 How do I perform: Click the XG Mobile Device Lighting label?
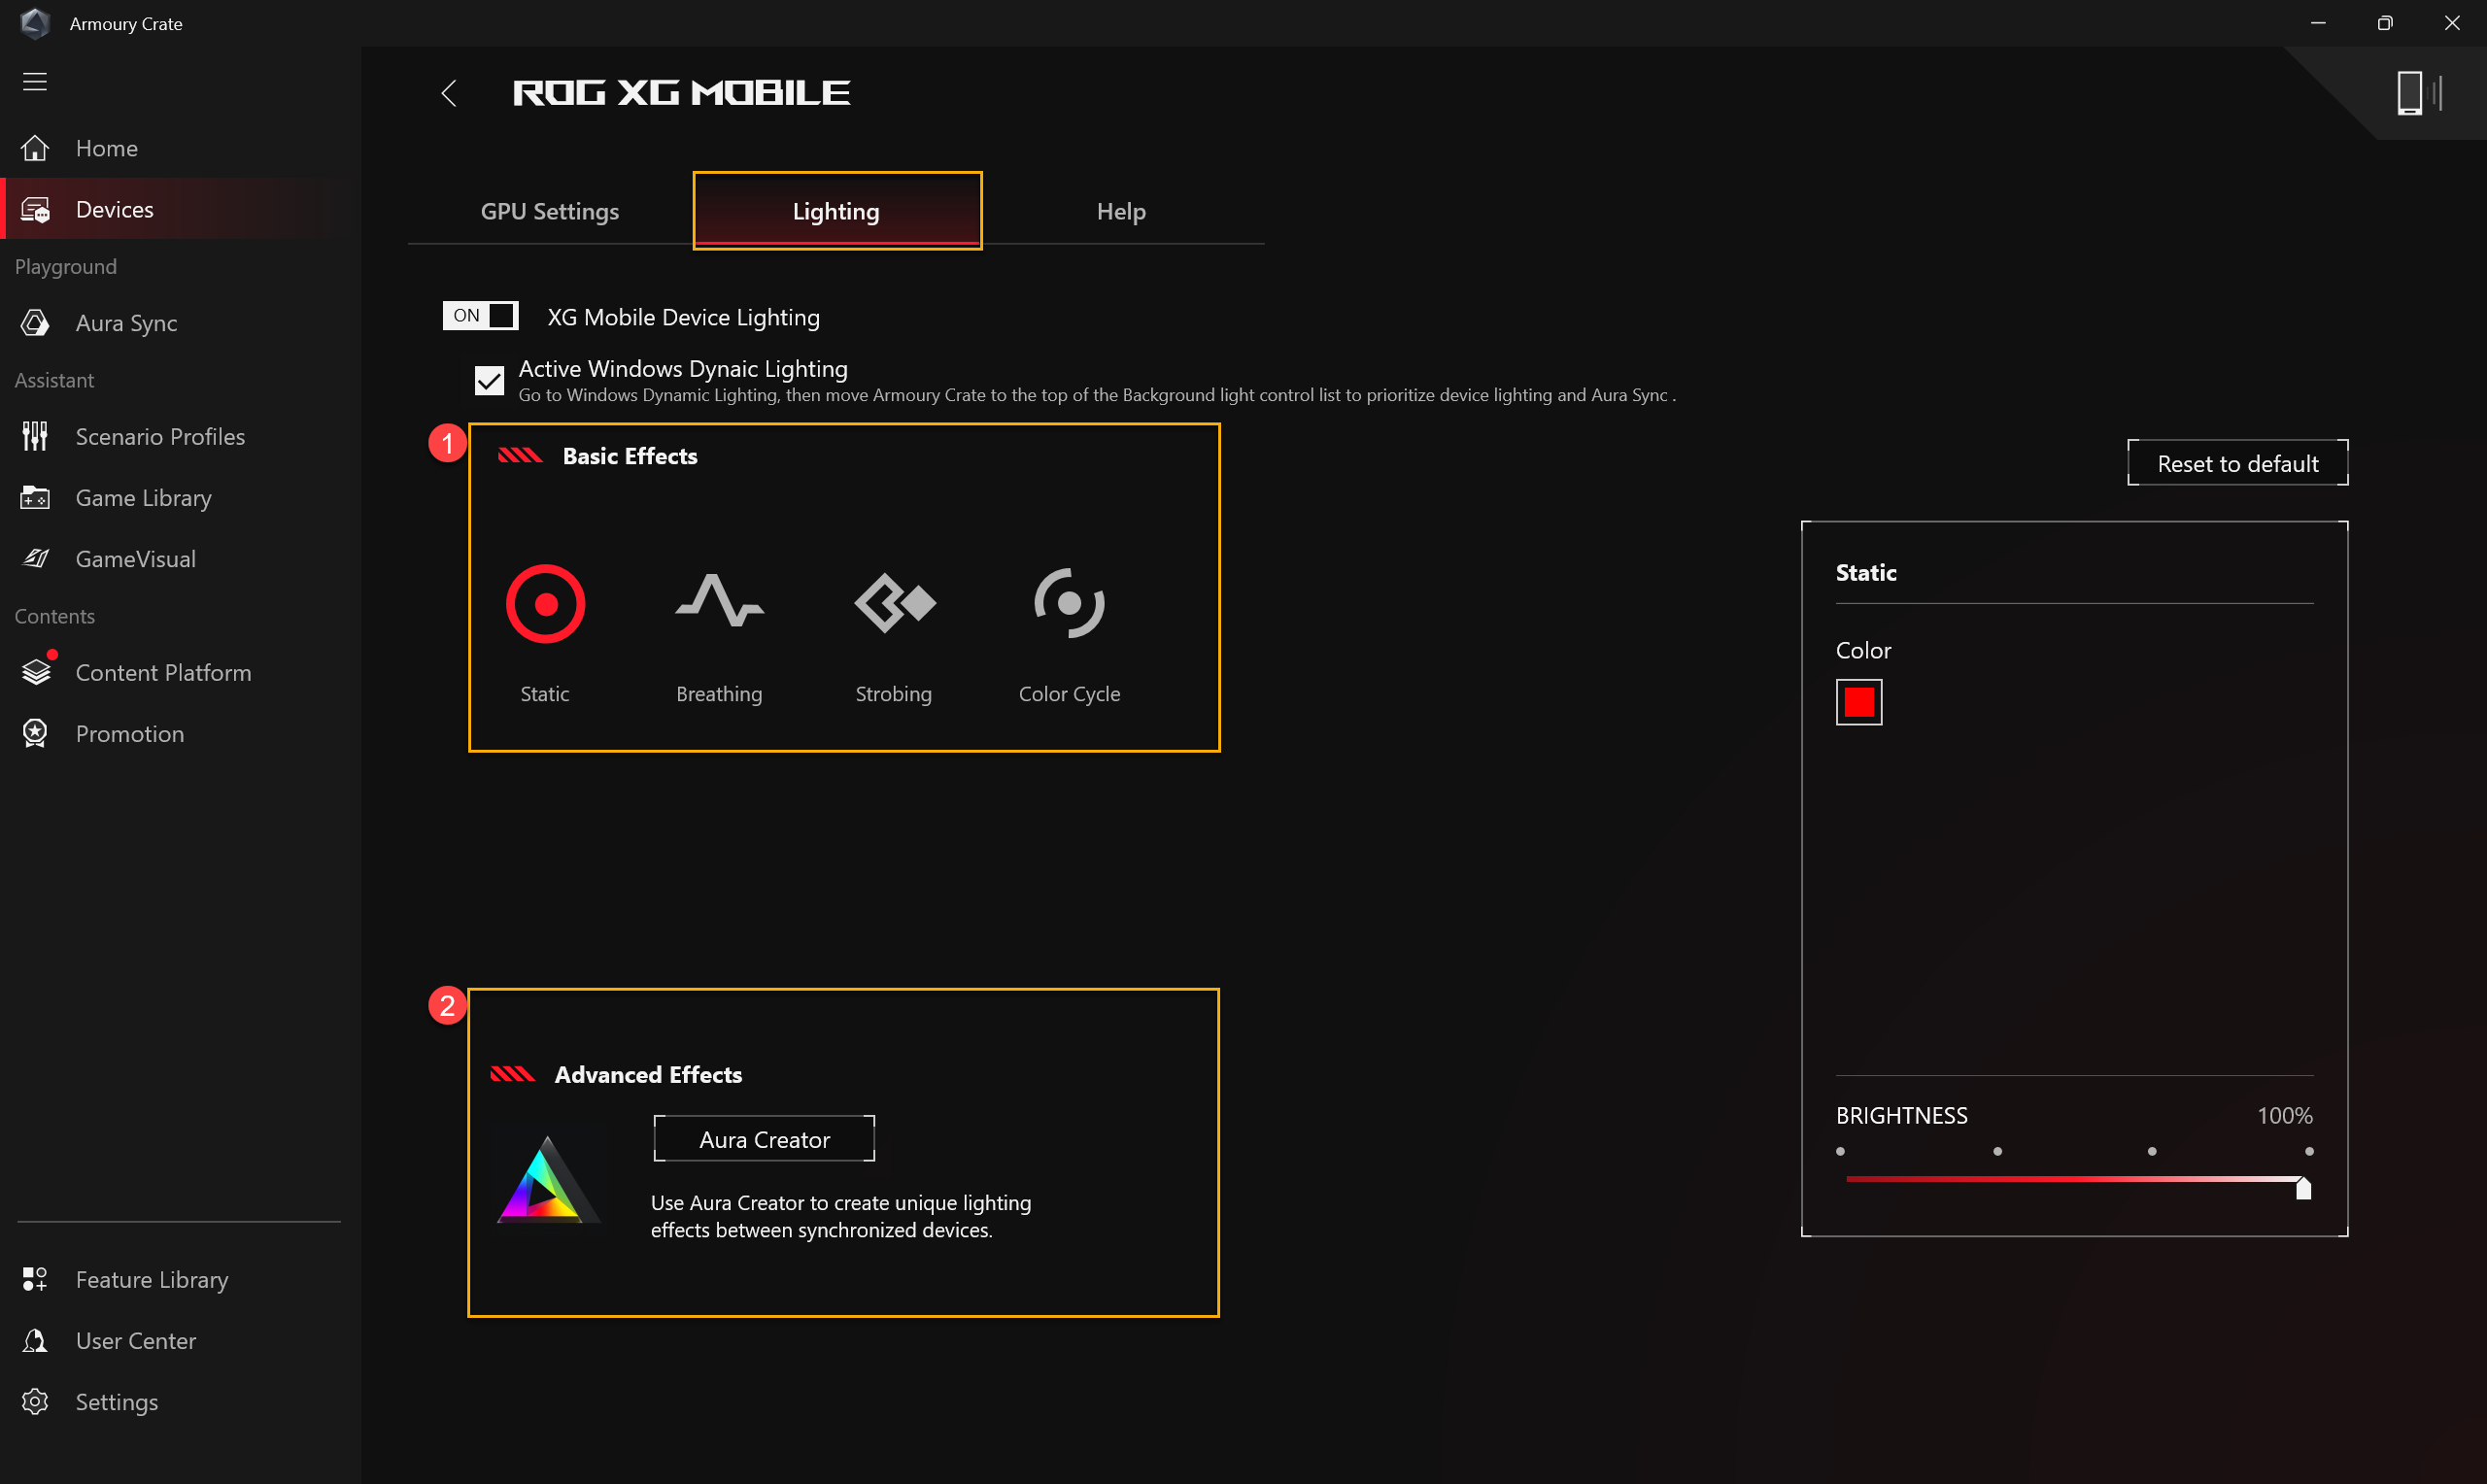point(684,317)
